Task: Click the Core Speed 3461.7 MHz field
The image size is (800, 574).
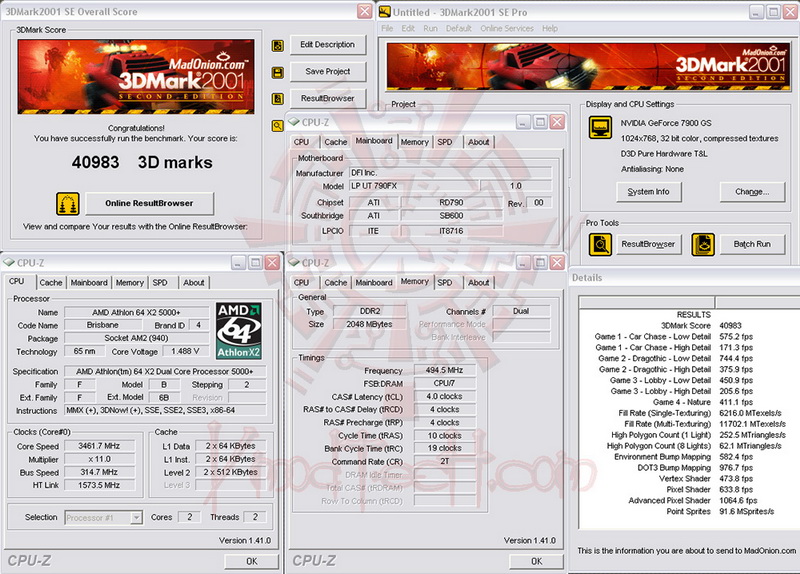Action: 99,446
